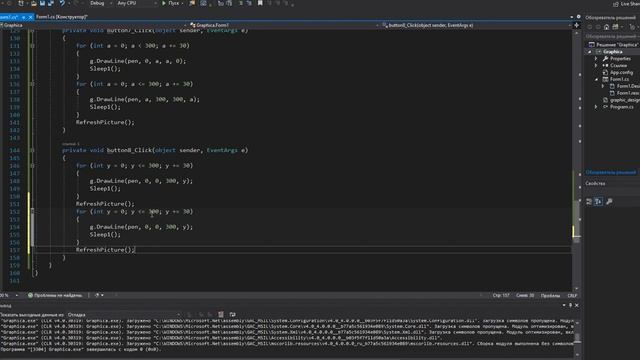
Task: Click the Save icon in toolbar
Action: [42, 3]
